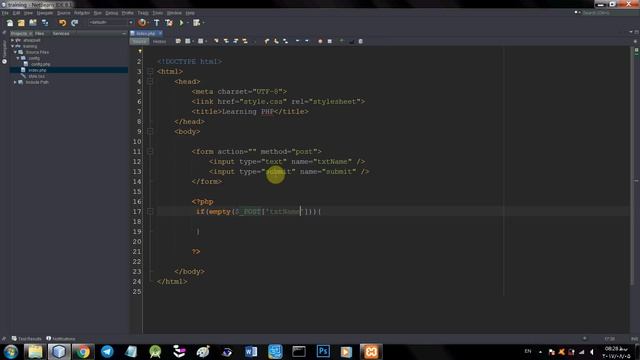This screenshot has width=640, height=360.
Task: Click the New File toolbar icon
Action: pos(9,23)
